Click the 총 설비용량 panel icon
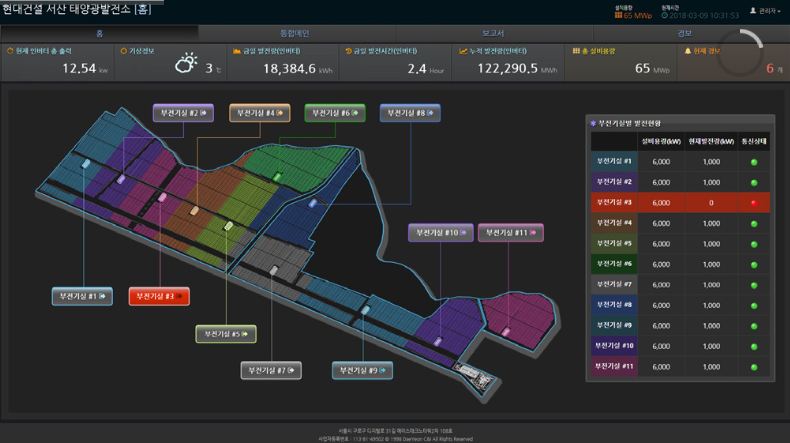The width and height of the screenshot is (790, 443). coord(576,51)
